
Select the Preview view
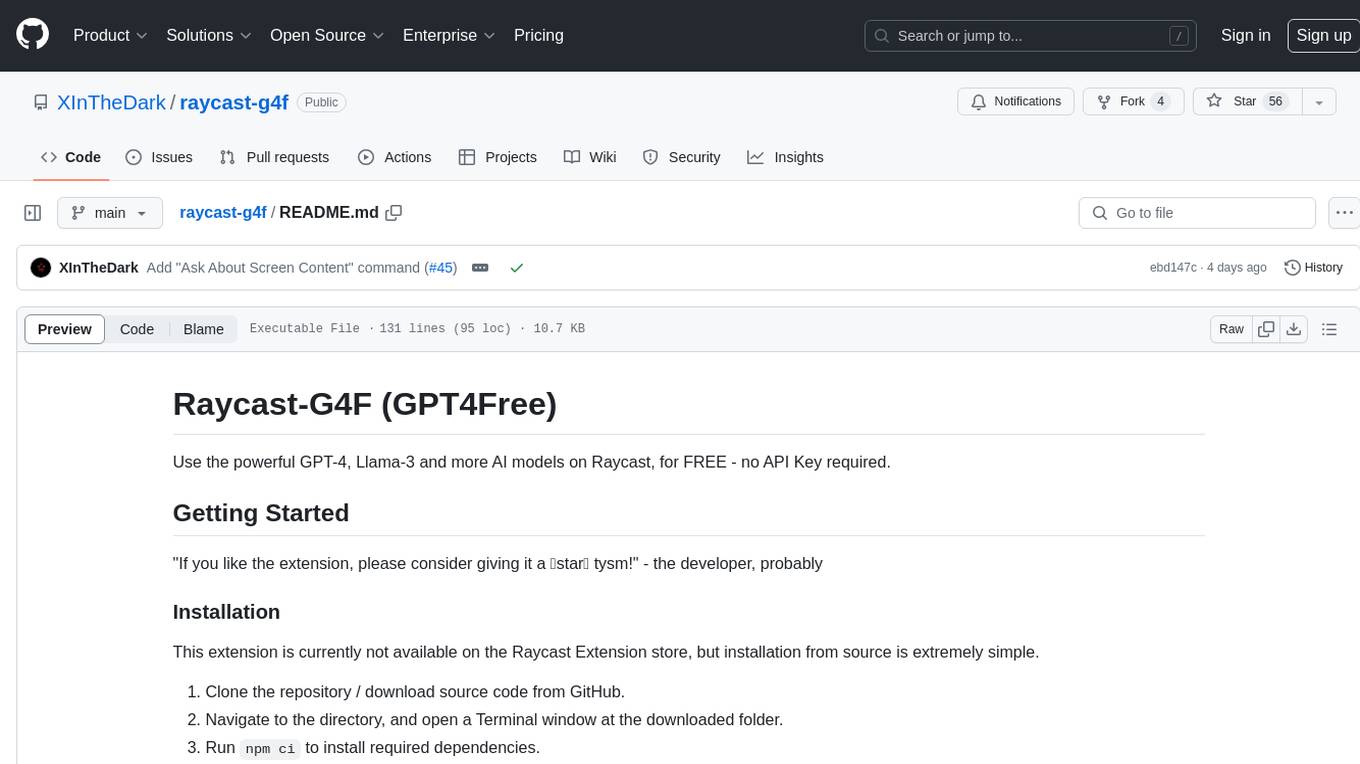[x=65, y=329]
